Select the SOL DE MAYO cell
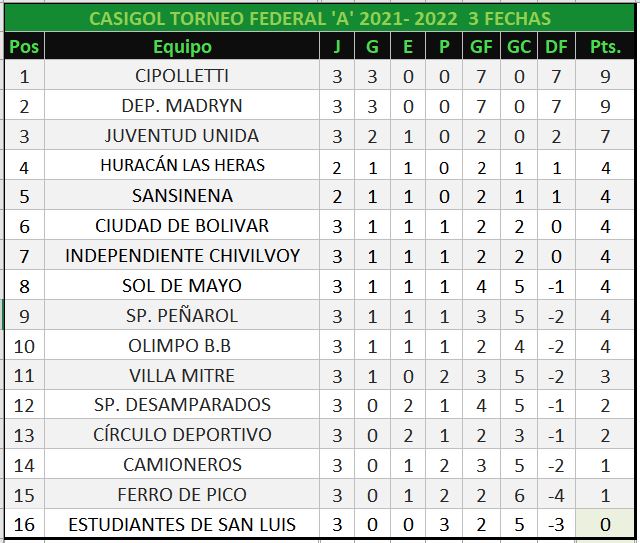Screen dimensions: 640x543 tap(182, 285)
